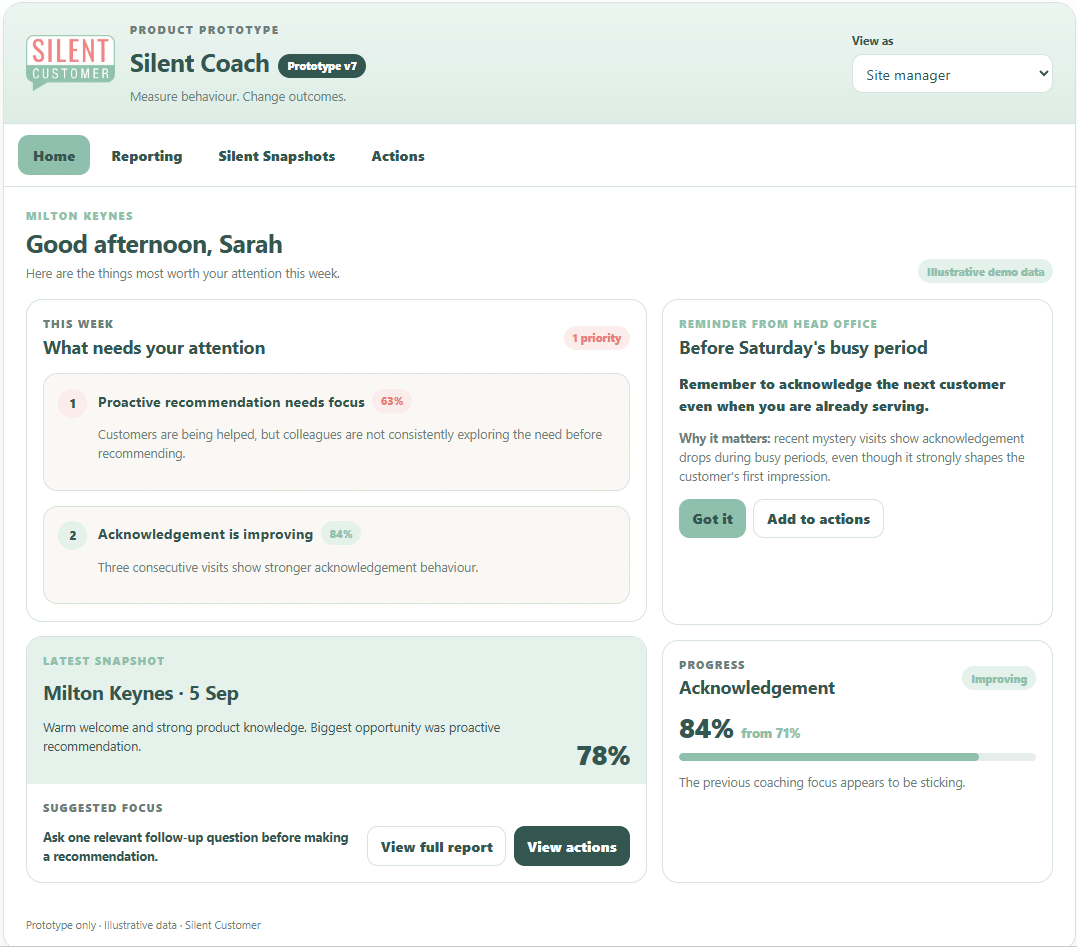
Task: Open View full report
Action: [x=437, y=846]
